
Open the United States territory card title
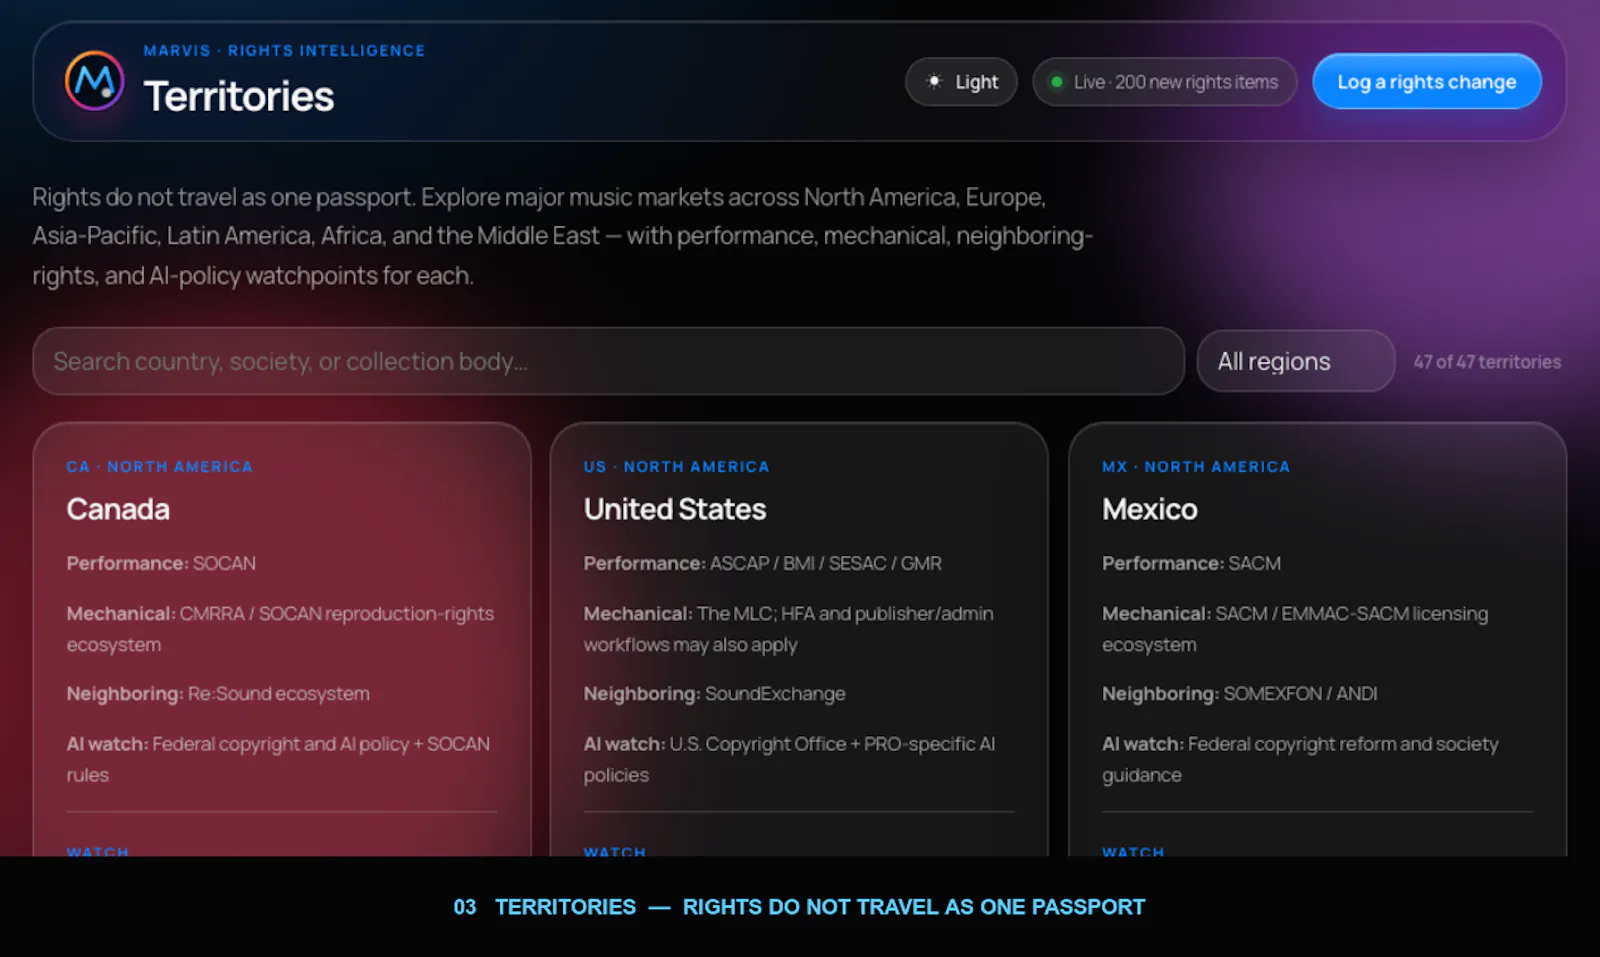pos(675,509)
